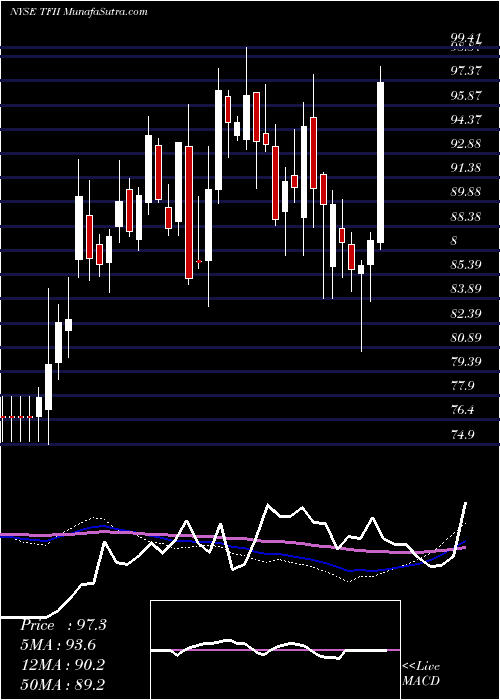Click the 85.39 price axis label
The height and width of the screenshot is (700, 500).
coord(466,264)
